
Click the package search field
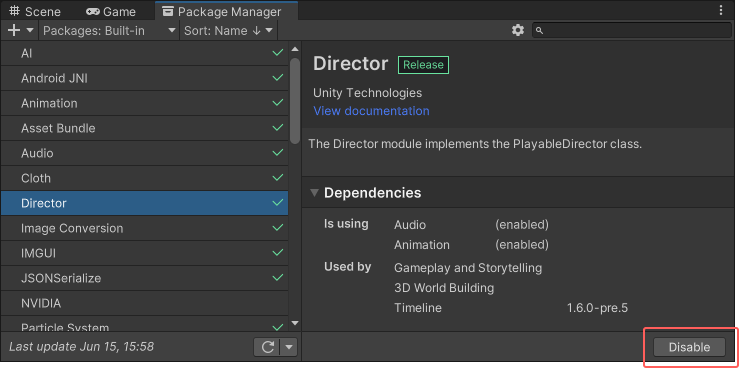click(x=632, y=30)
